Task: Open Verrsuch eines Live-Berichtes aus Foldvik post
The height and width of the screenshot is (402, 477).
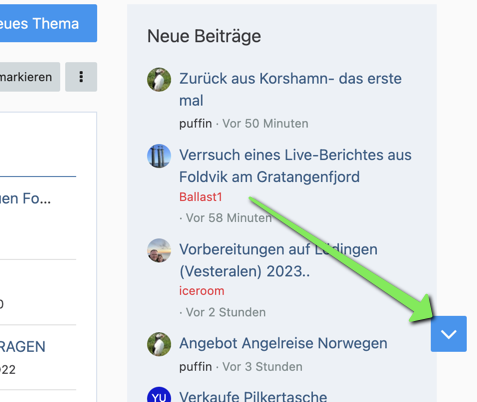Action: pyautogui.click(x=295, y=166)
